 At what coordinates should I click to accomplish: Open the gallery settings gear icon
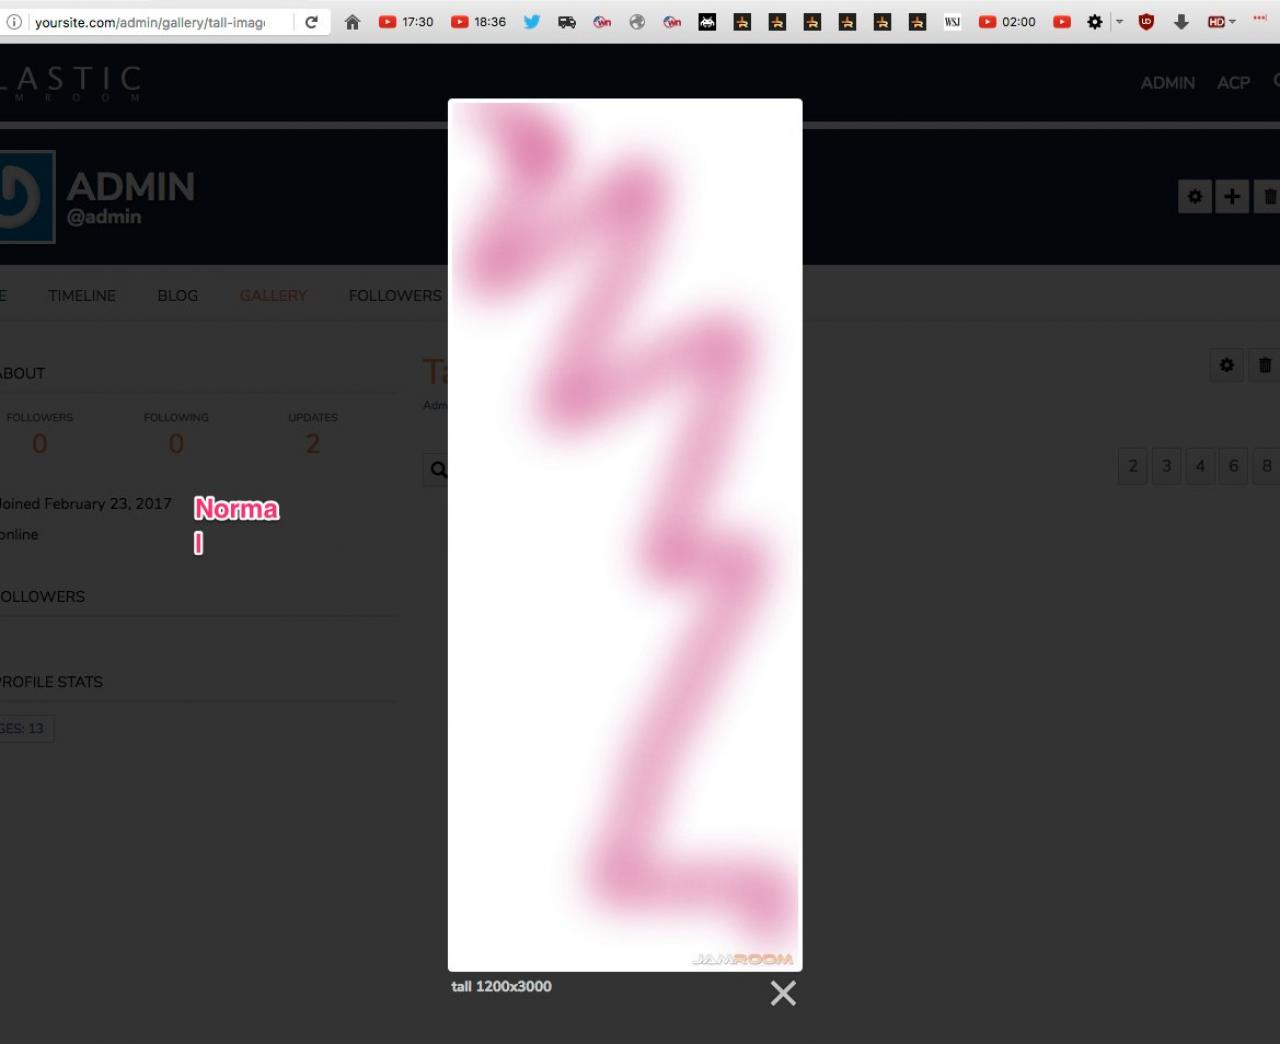pos(1226,365)
